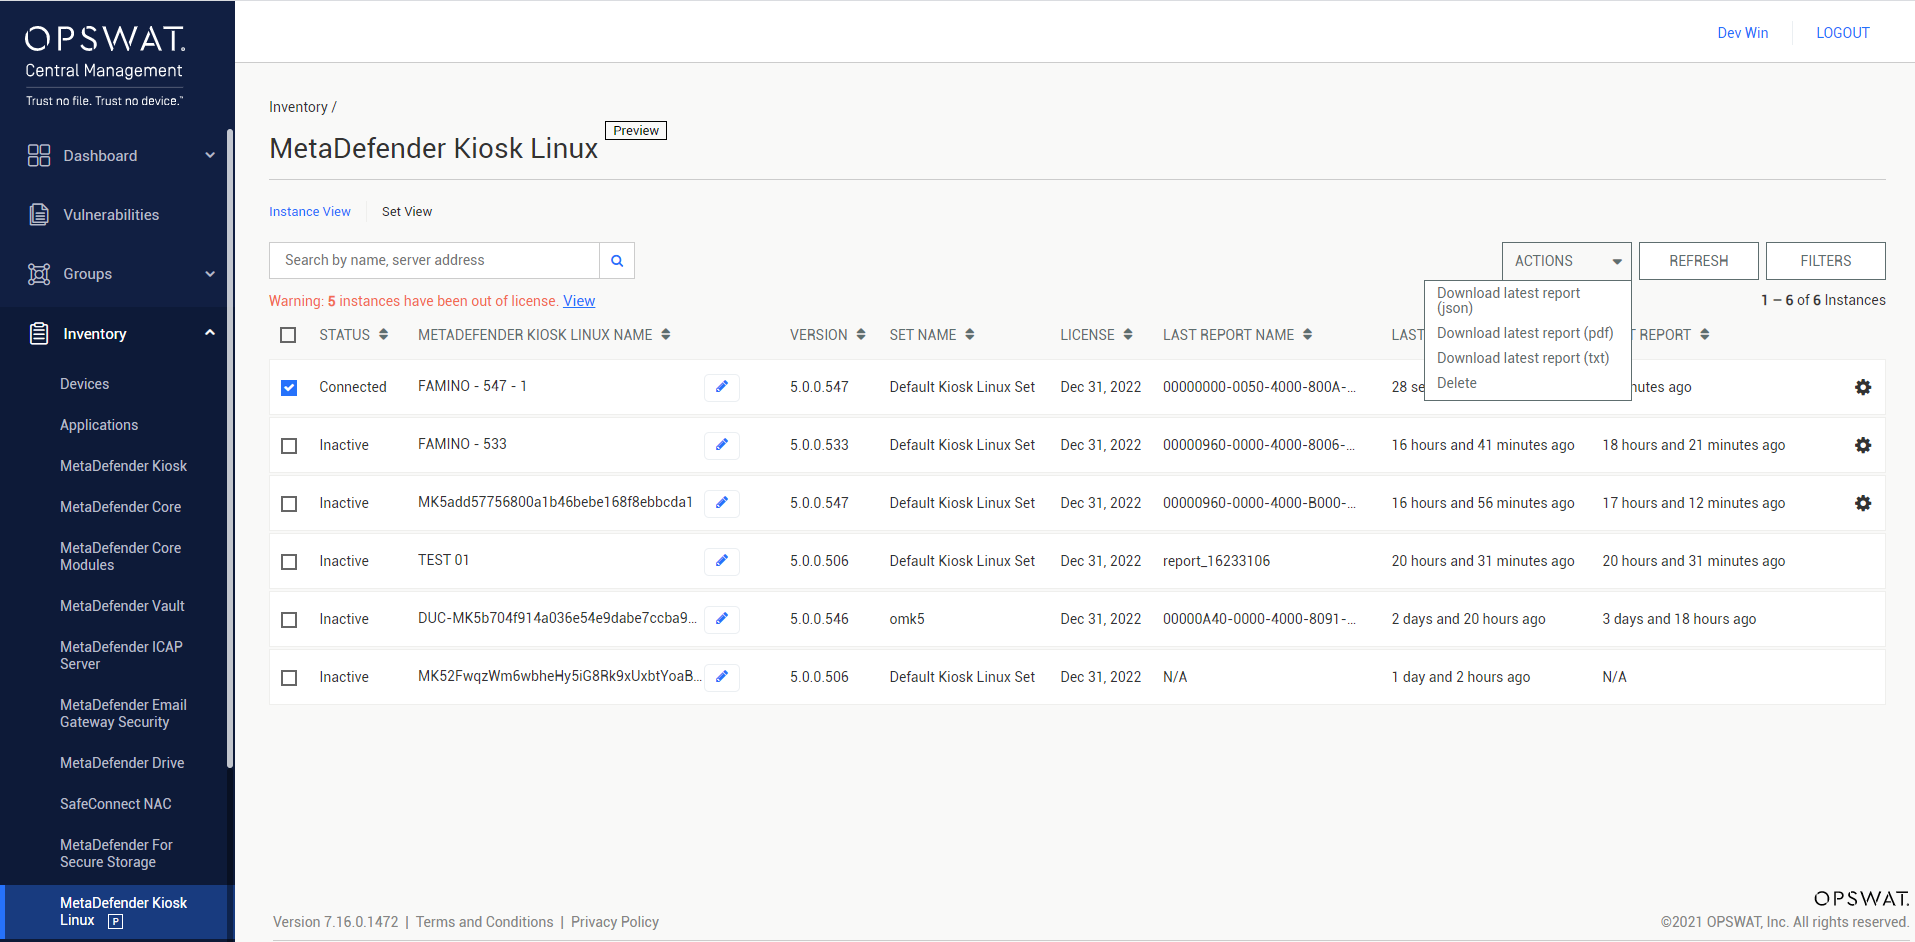The width and height of the screenshot is (1915, 942).
Task: Click the LOGOUT link
Action: [1842, 33]
